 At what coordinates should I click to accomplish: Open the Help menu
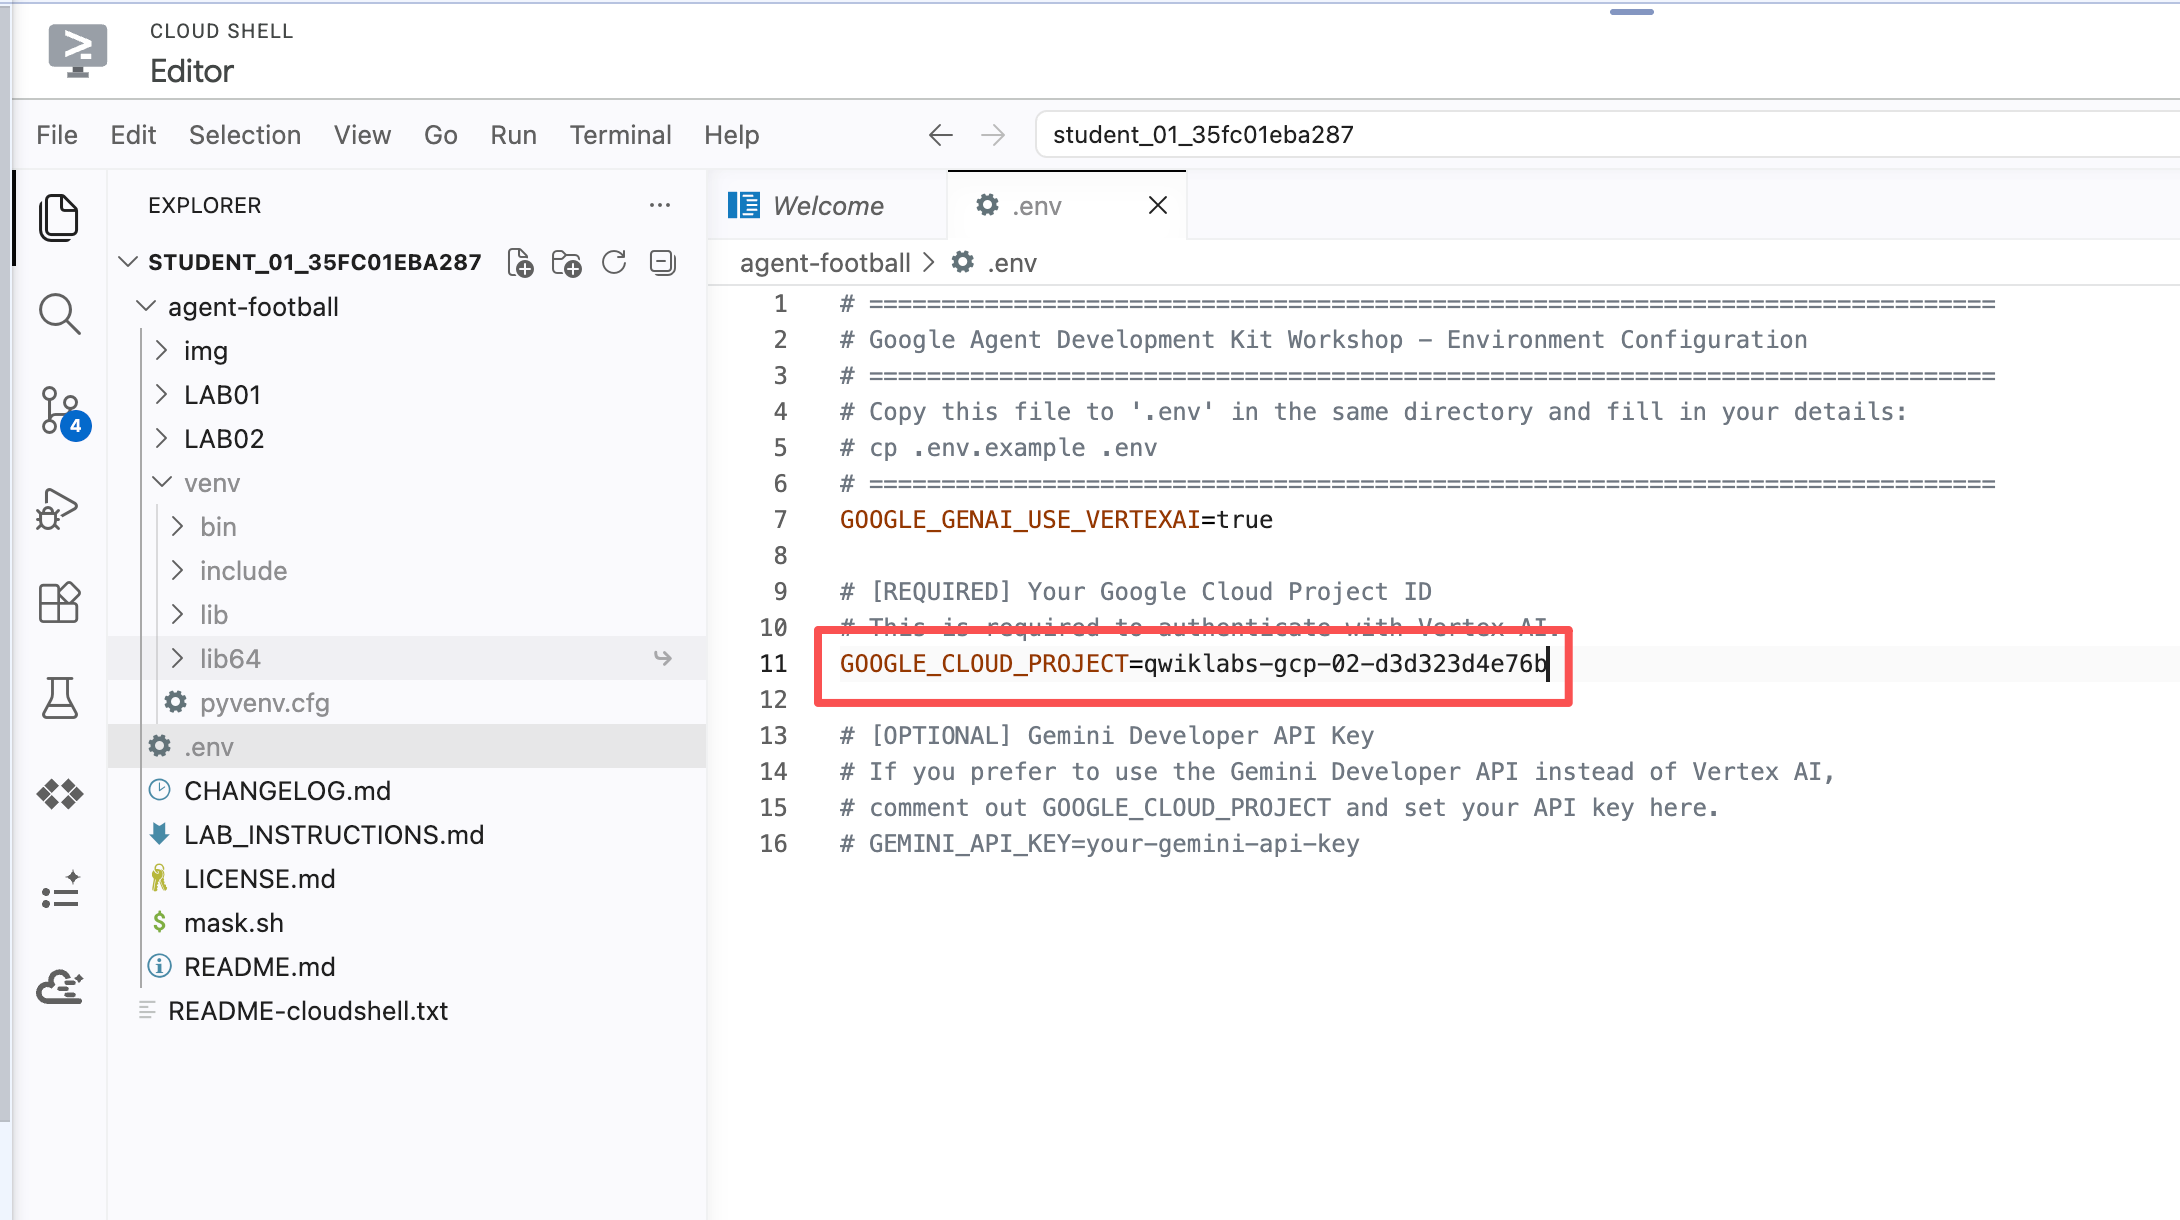(x=731, y=135)
